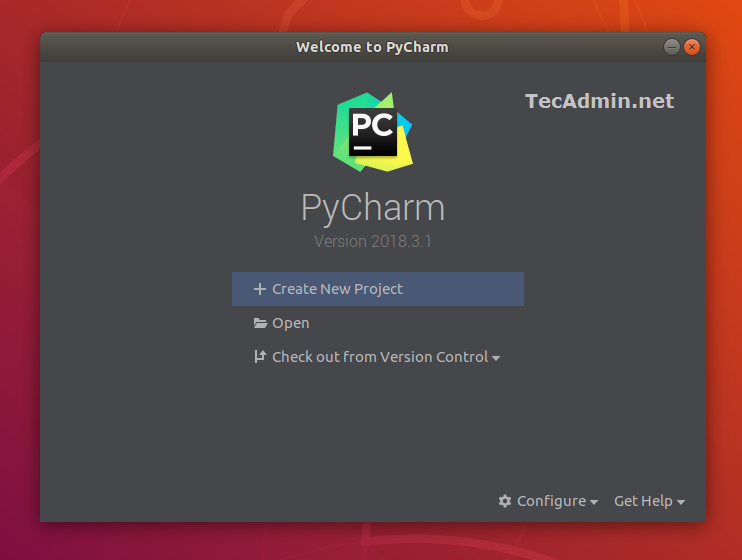Click the Version 2018.3.1 text
This screenshot has height=560, width=742.
coord(373,241)
